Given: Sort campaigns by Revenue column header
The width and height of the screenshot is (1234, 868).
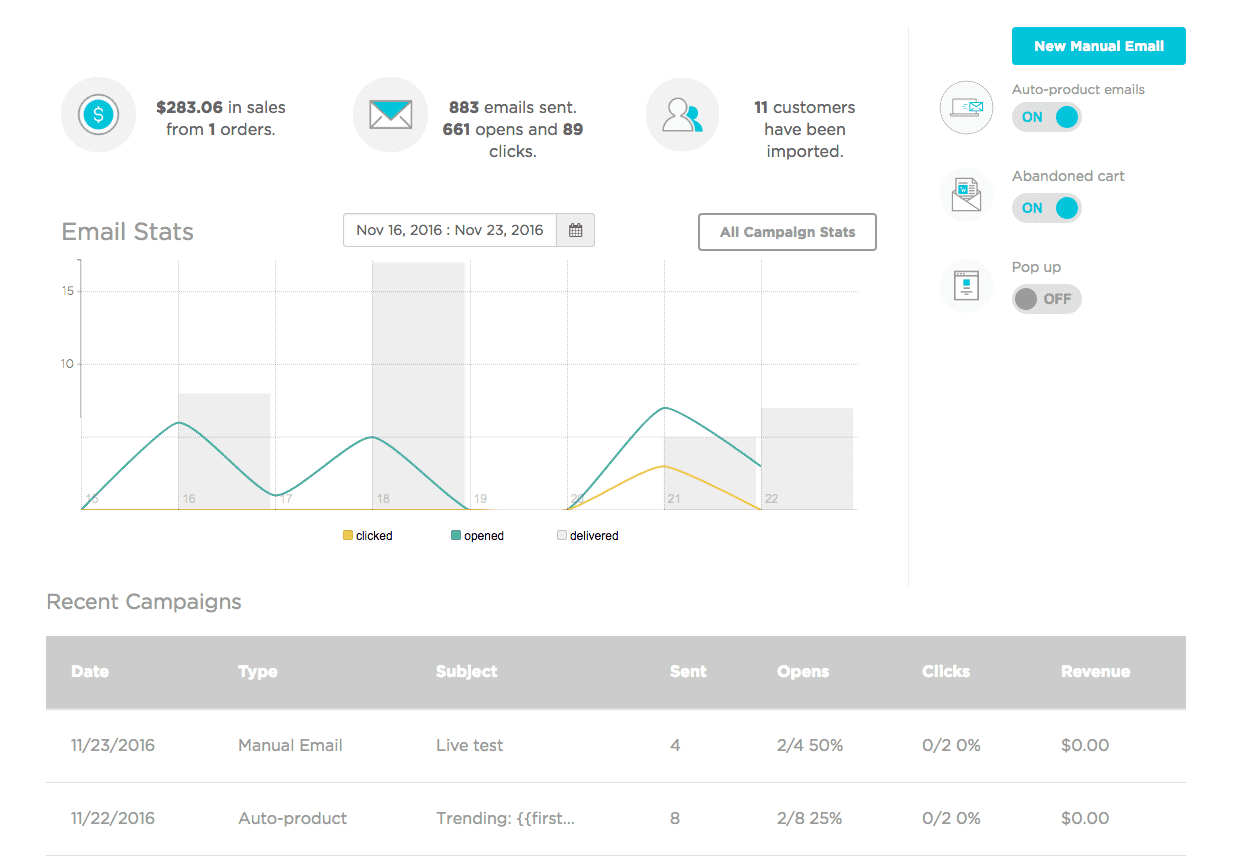Looking at the screenshot, I should [1095, 672].
